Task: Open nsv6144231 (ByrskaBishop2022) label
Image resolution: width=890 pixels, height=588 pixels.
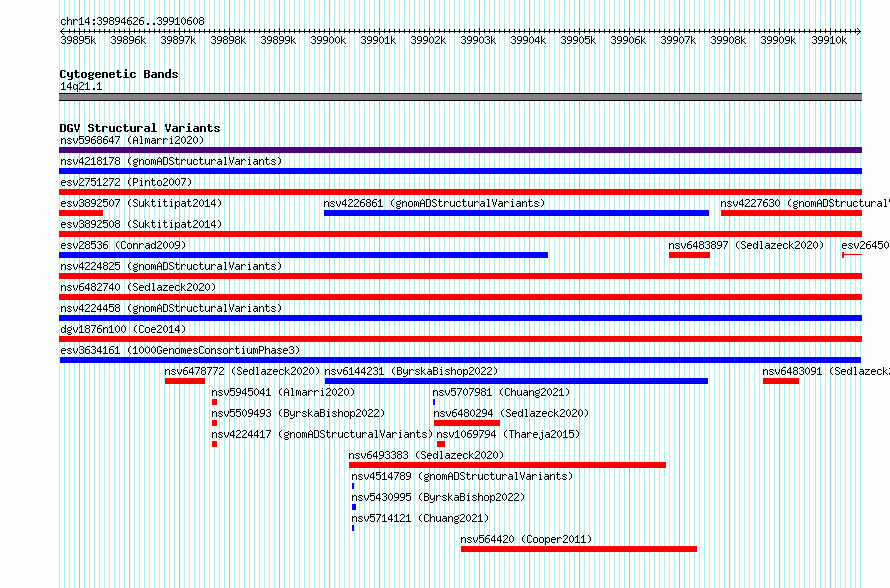Action: click(411, 371)
